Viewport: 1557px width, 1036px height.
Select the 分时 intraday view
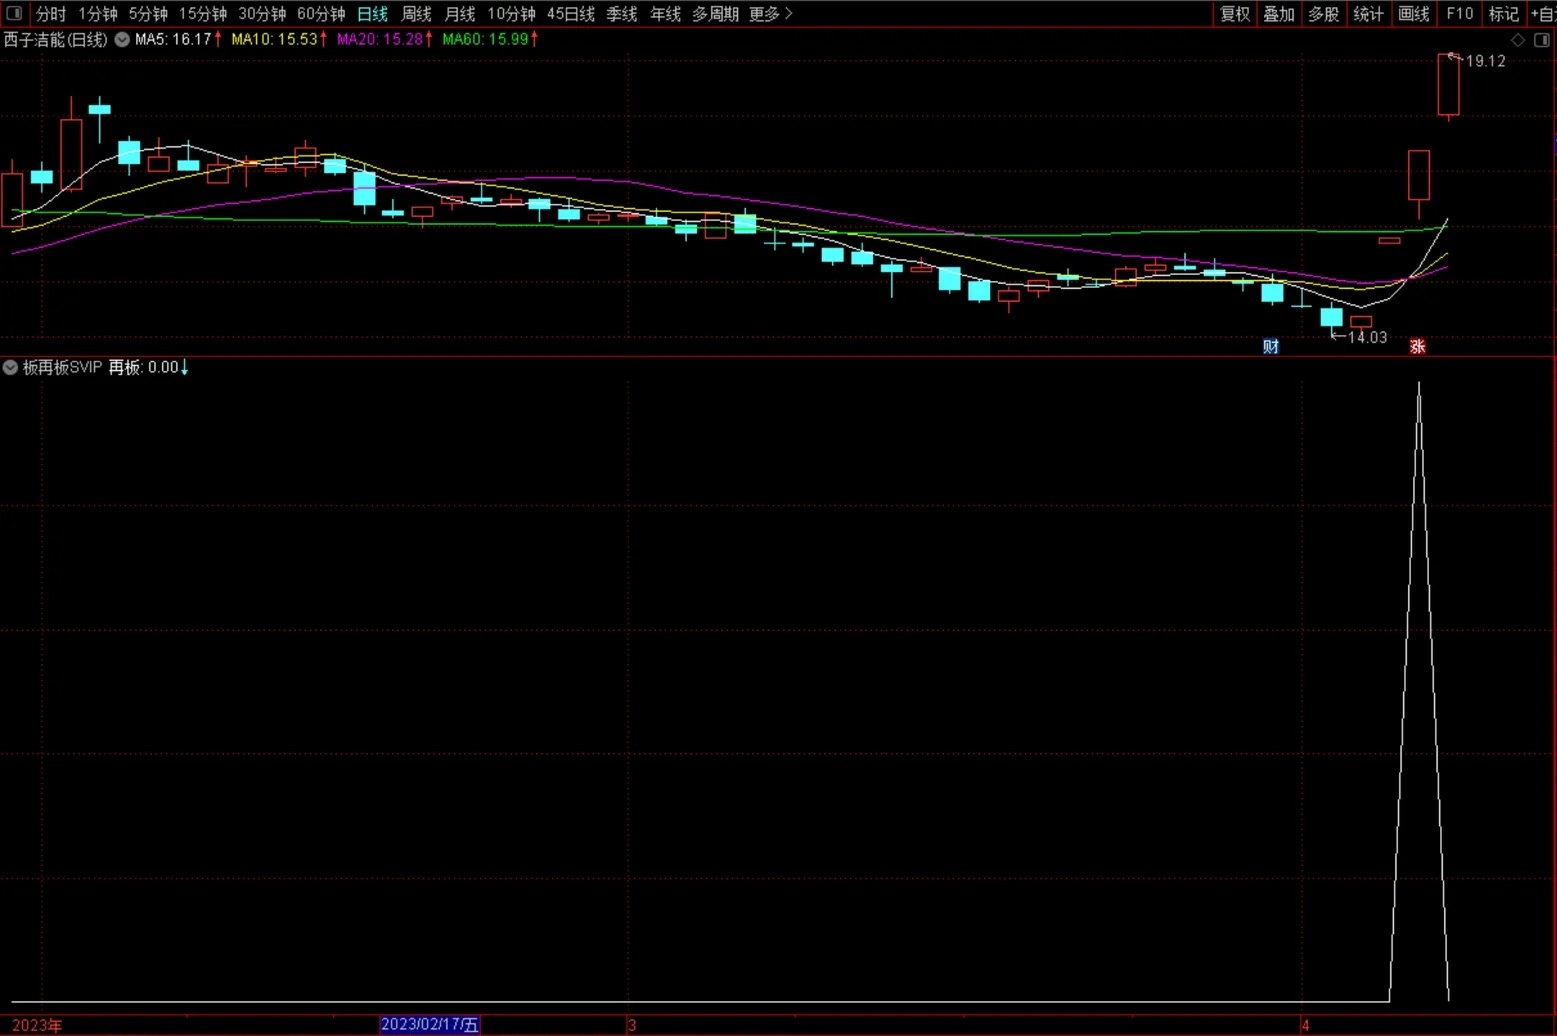51,14
